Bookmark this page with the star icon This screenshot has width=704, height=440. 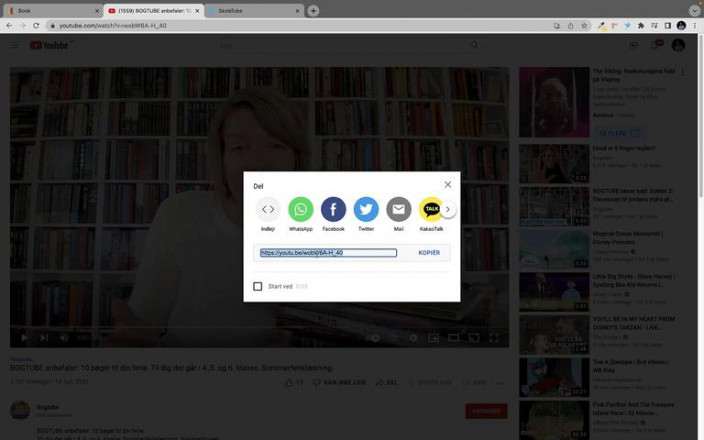584,25
